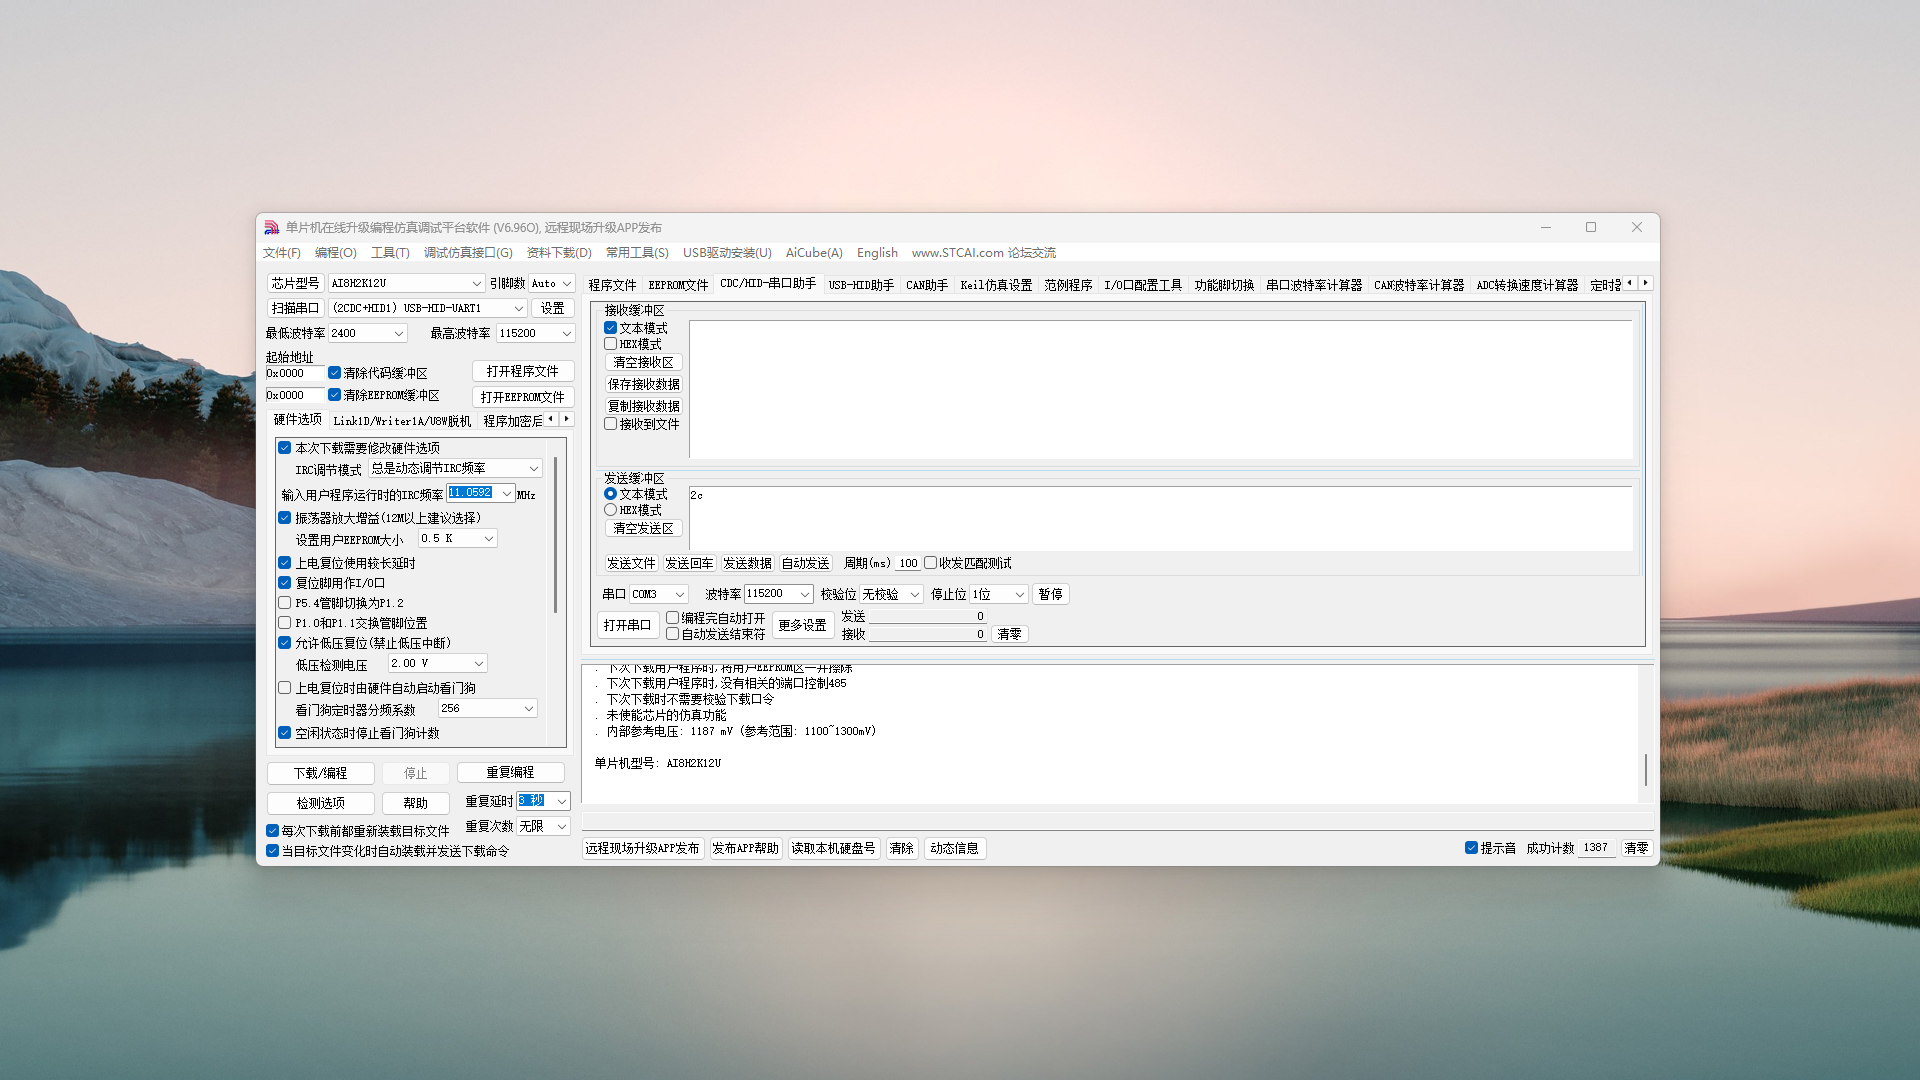The height and width of the screenshot is (1080, 1920).
Task: Enable P5.4管脚切换为P1.2 option
Action: point(285,603)
